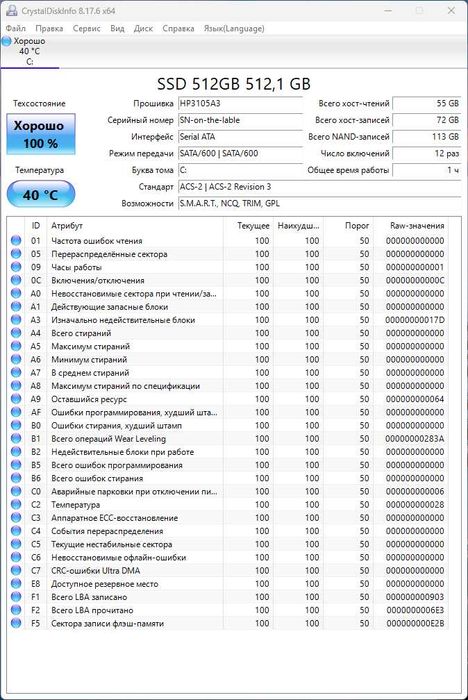Click the Прошивка field HP3105A3
The width and height of the screenshot is (468, 700).
(240, 104)
